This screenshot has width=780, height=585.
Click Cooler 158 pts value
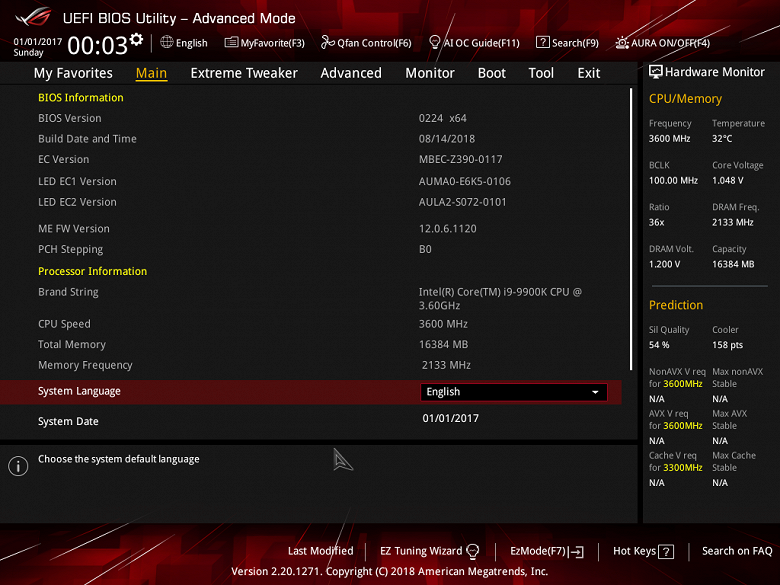coord(727,345)
